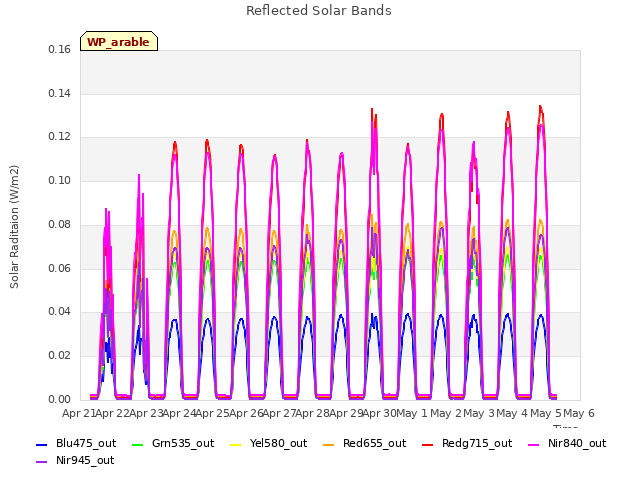
Task: Click the 0.02 y-axis tick label
Action: click(60, 355)
